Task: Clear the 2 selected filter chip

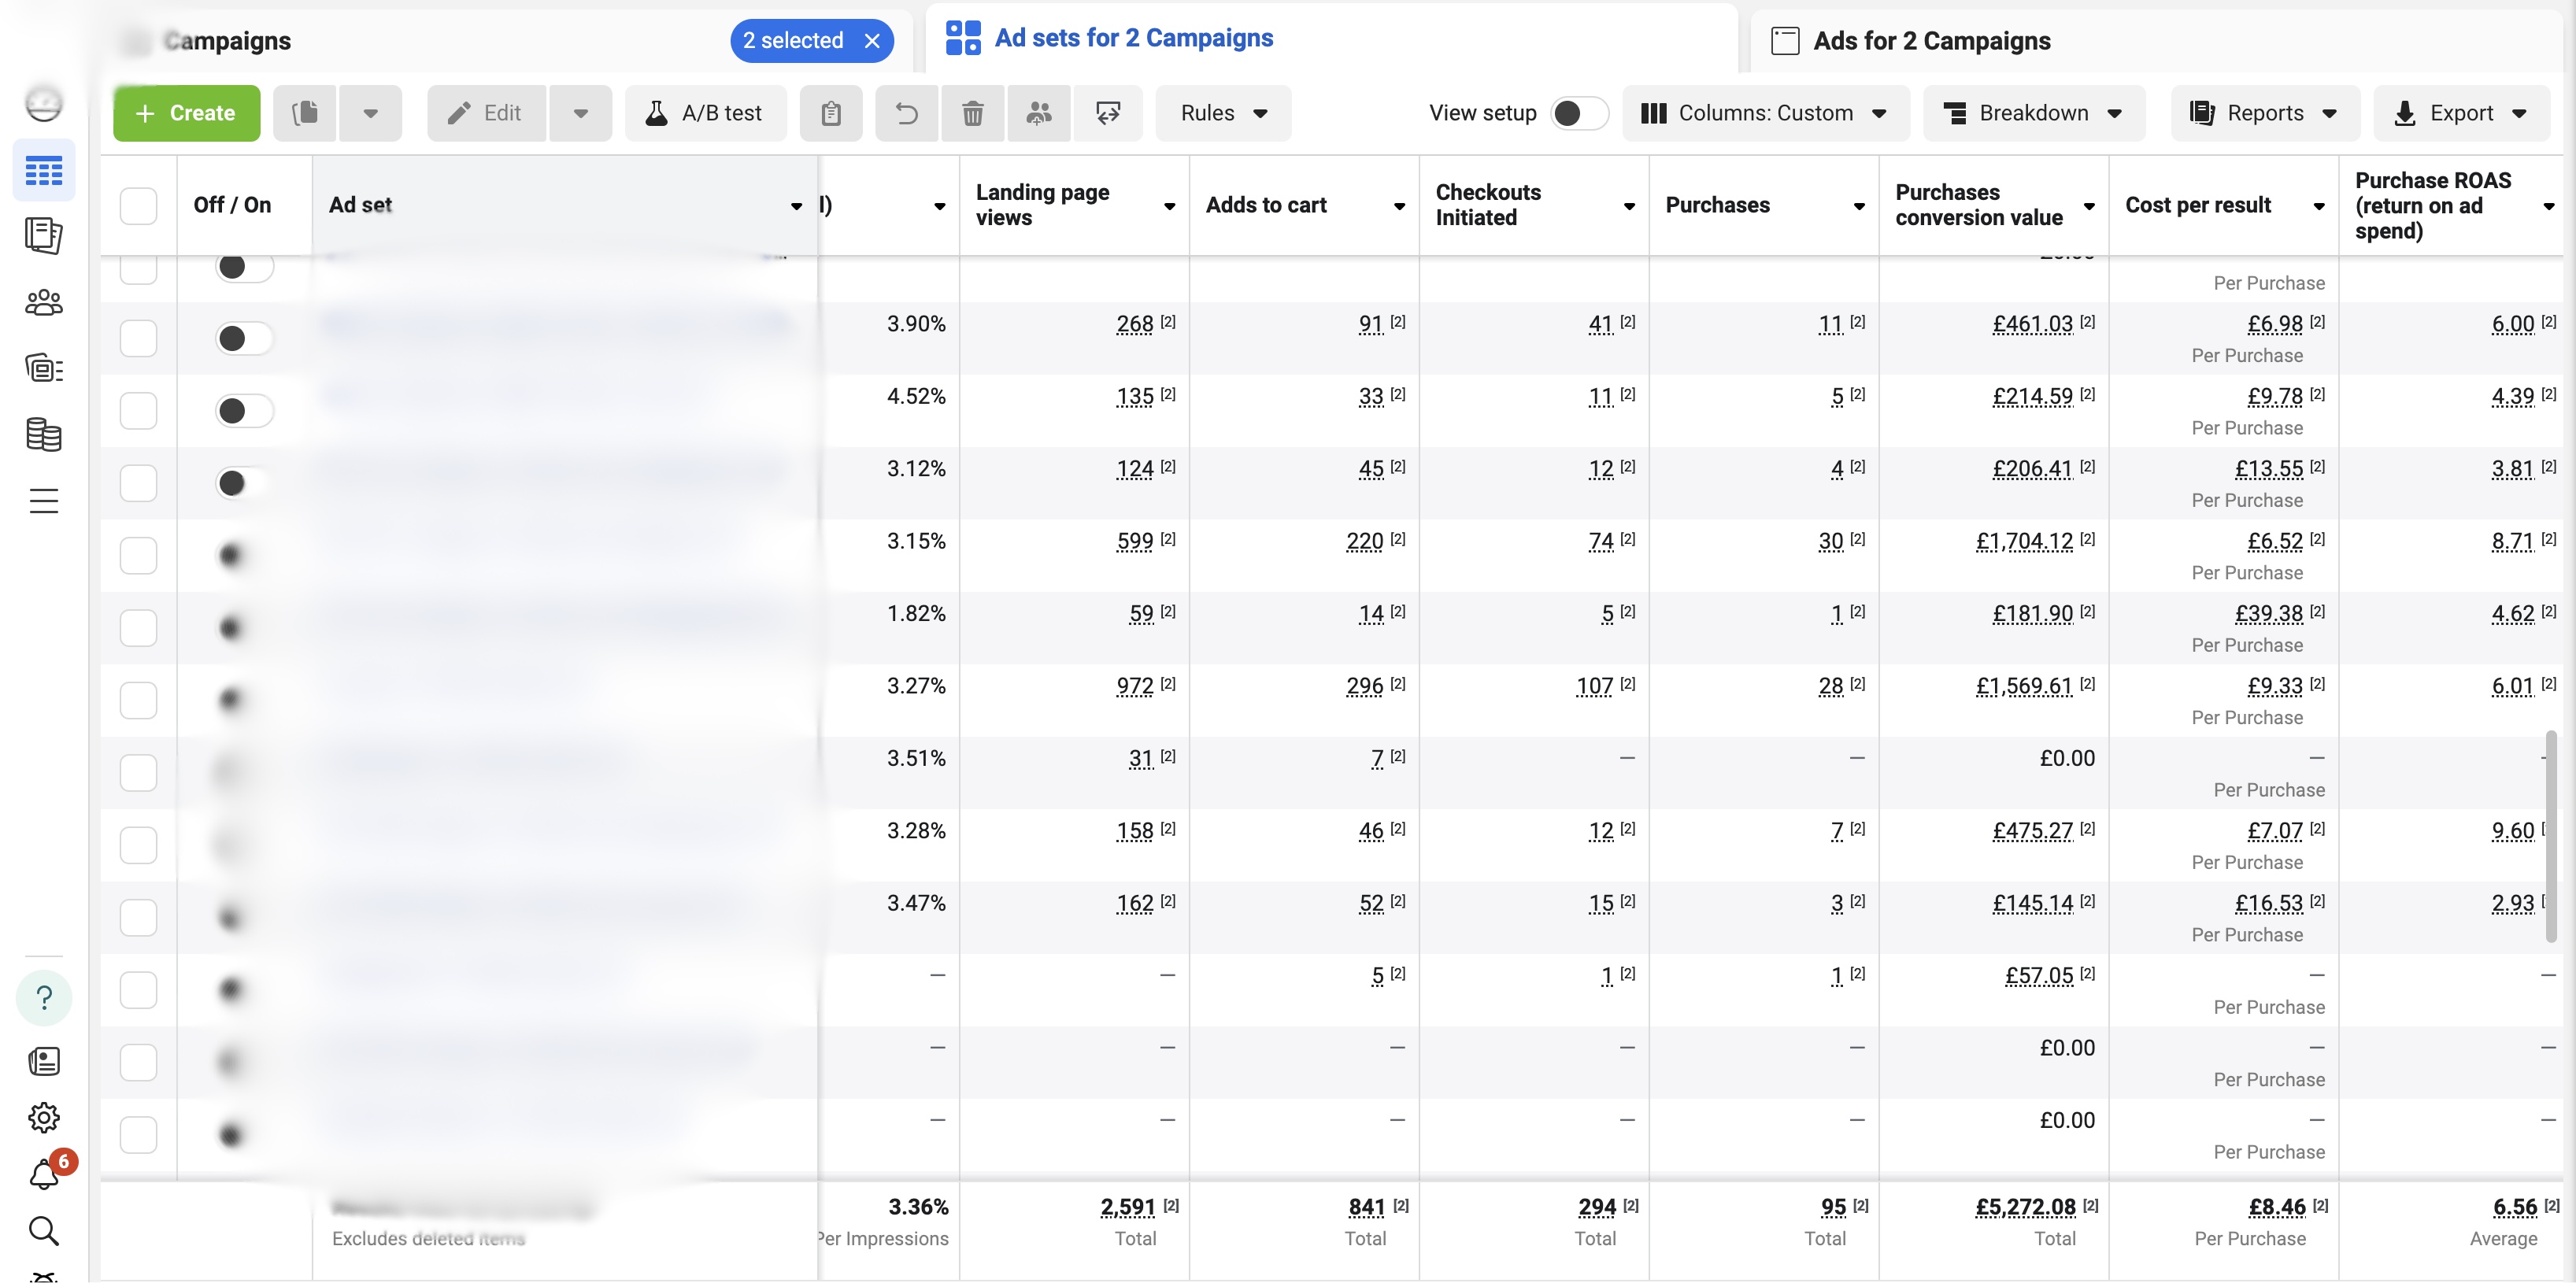Action: 872,41
